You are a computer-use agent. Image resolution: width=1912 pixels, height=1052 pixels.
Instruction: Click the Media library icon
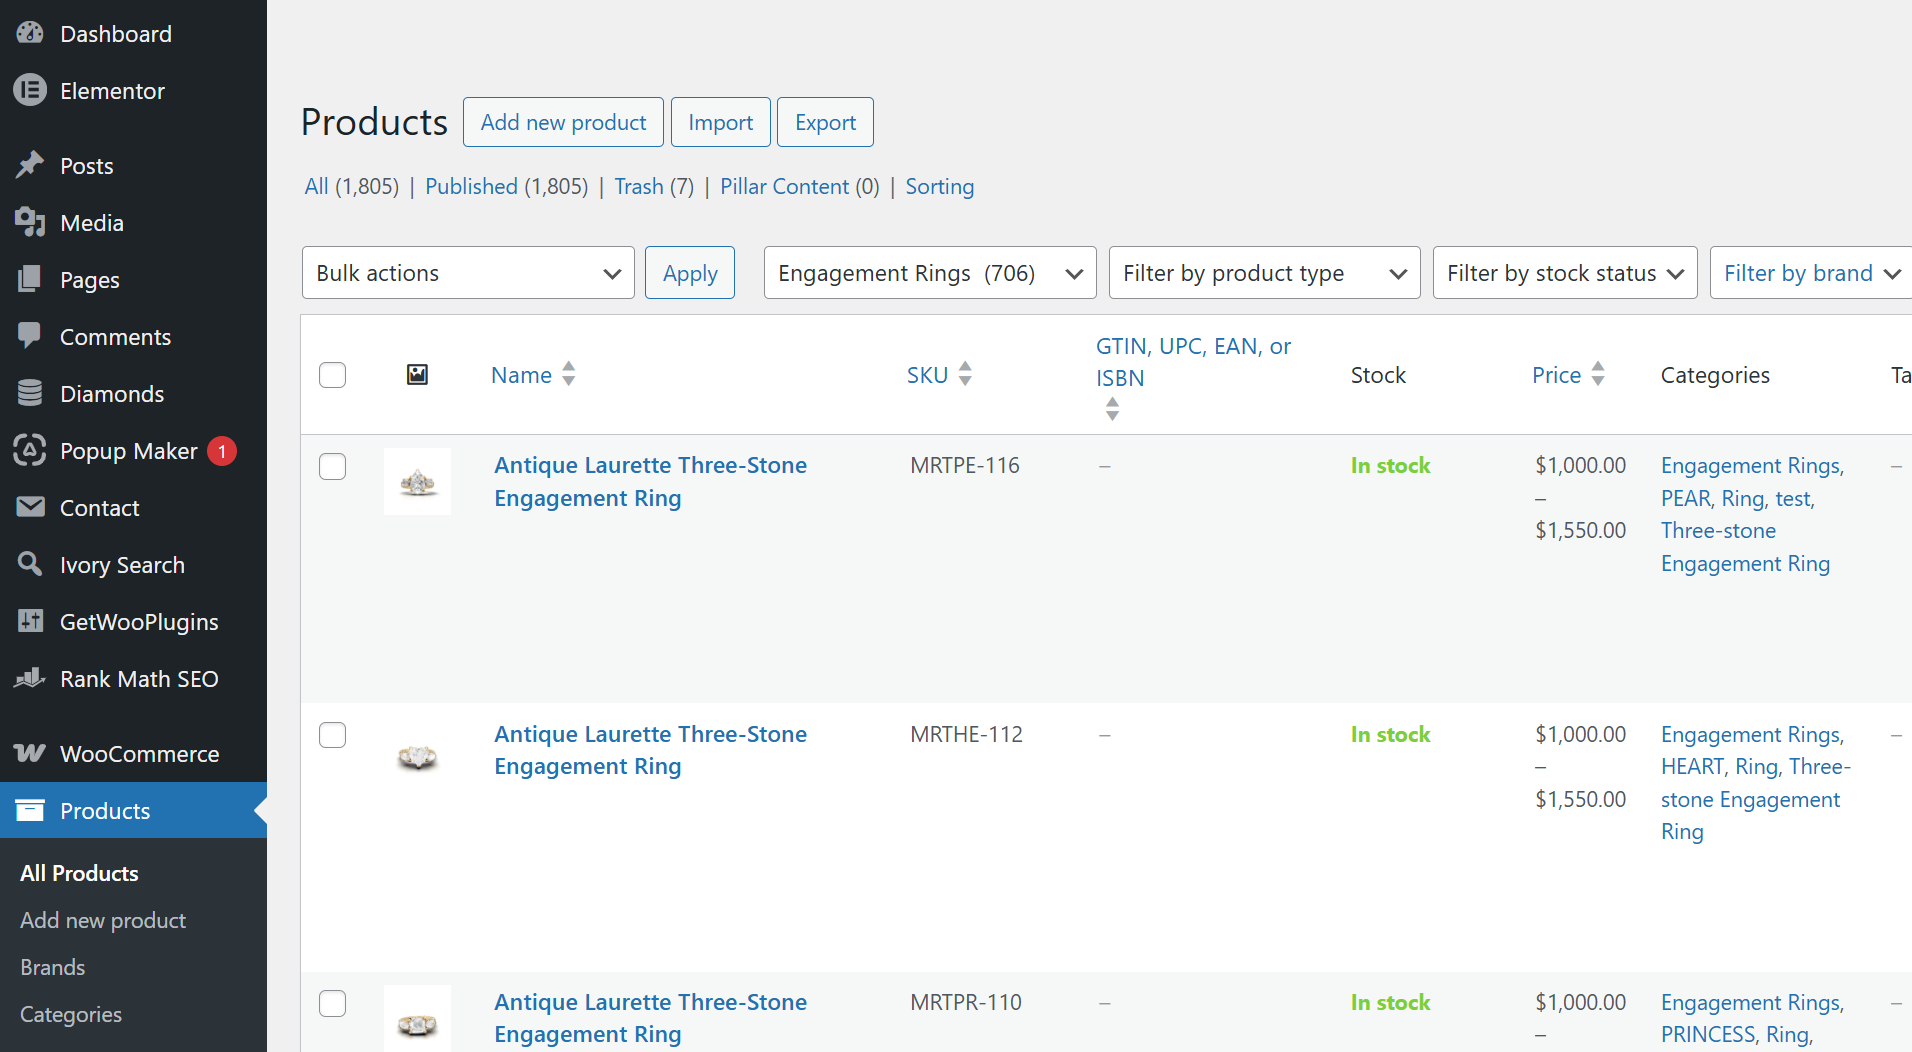tap(30, 222)
